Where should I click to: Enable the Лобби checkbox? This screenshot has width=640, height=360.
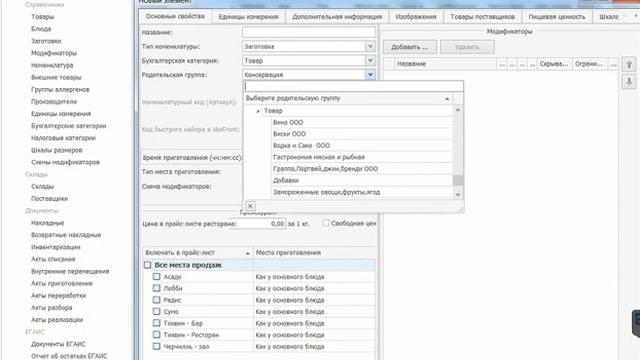[156, 288]
